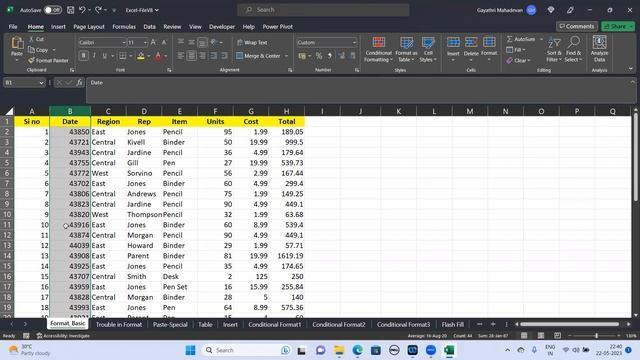
Task: Open the Clear dropdown in Editing
Action: click(518, 60)
